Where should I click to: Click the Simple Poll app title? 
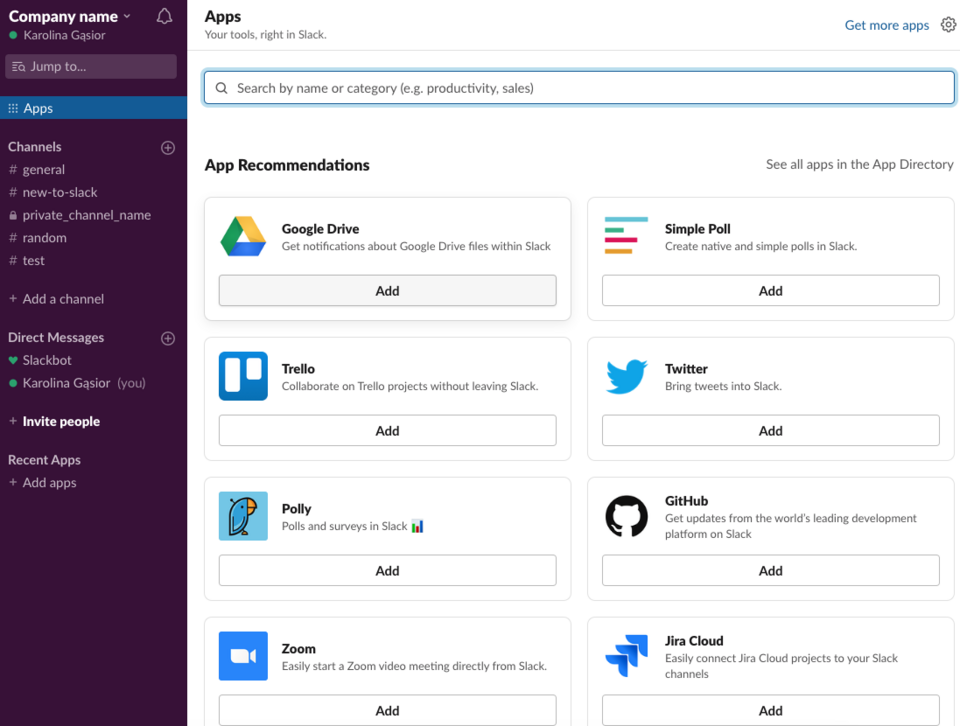coord(697,229)
